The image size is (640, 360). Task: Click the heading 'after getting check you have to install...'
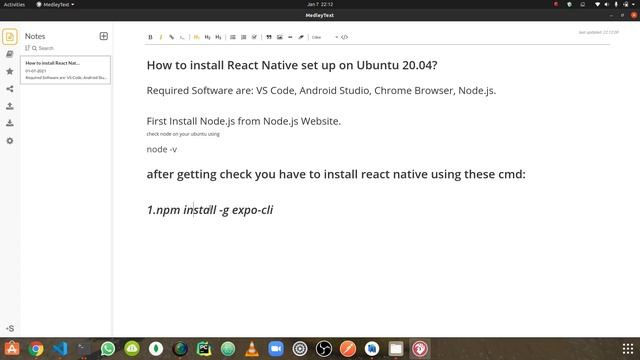coord(336,174)
